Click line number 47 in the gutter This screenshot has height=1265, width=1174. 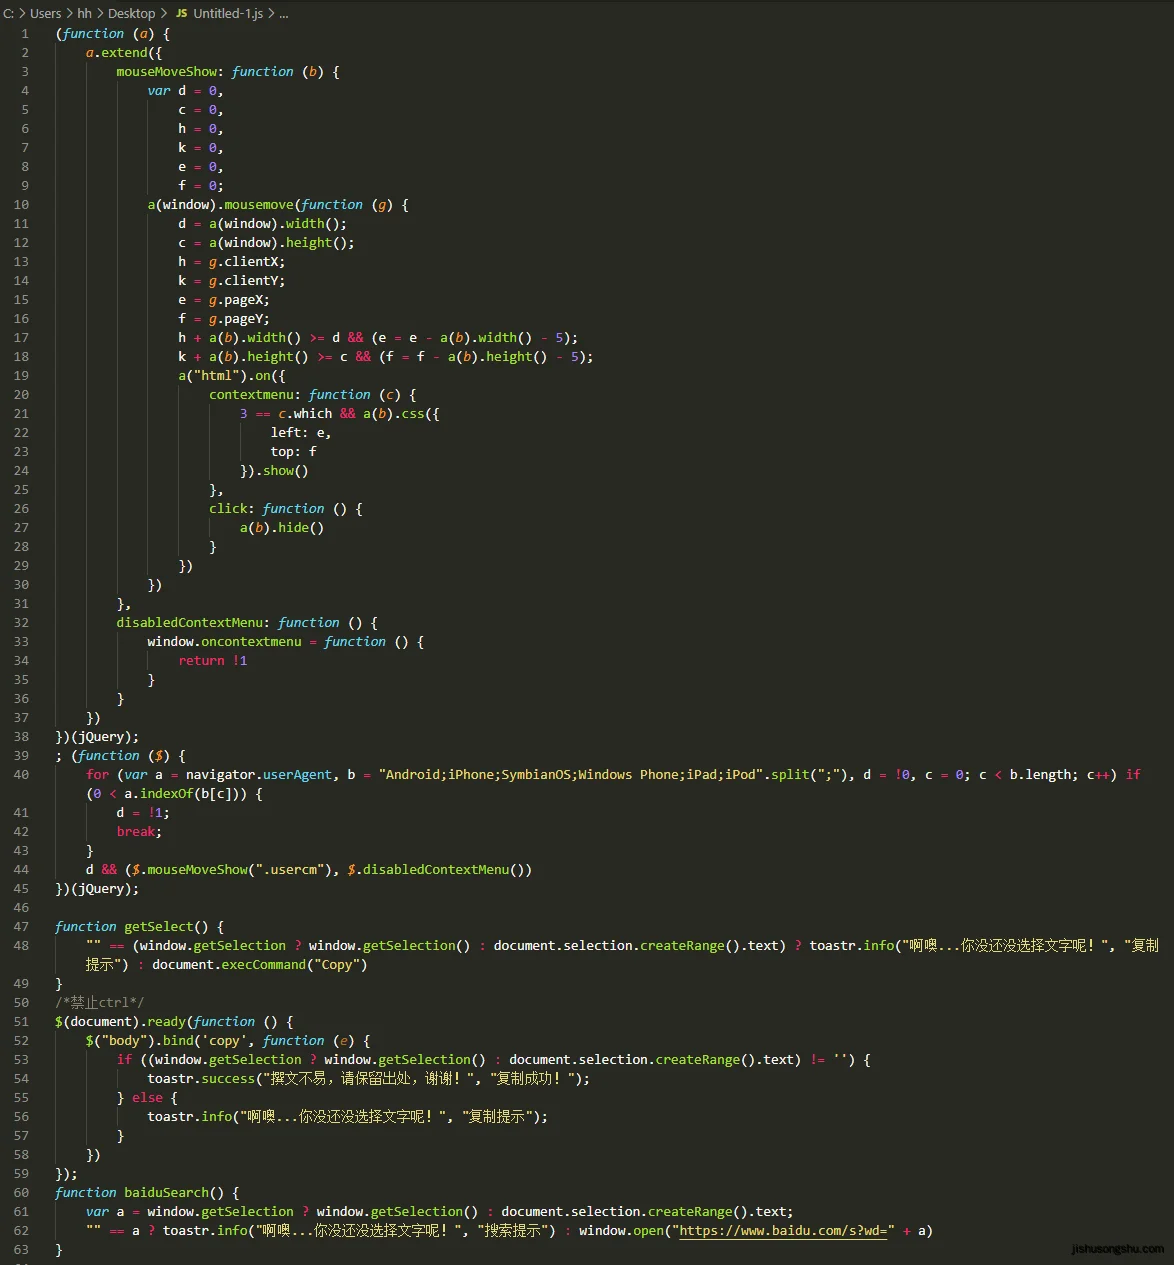click(21, 926)
